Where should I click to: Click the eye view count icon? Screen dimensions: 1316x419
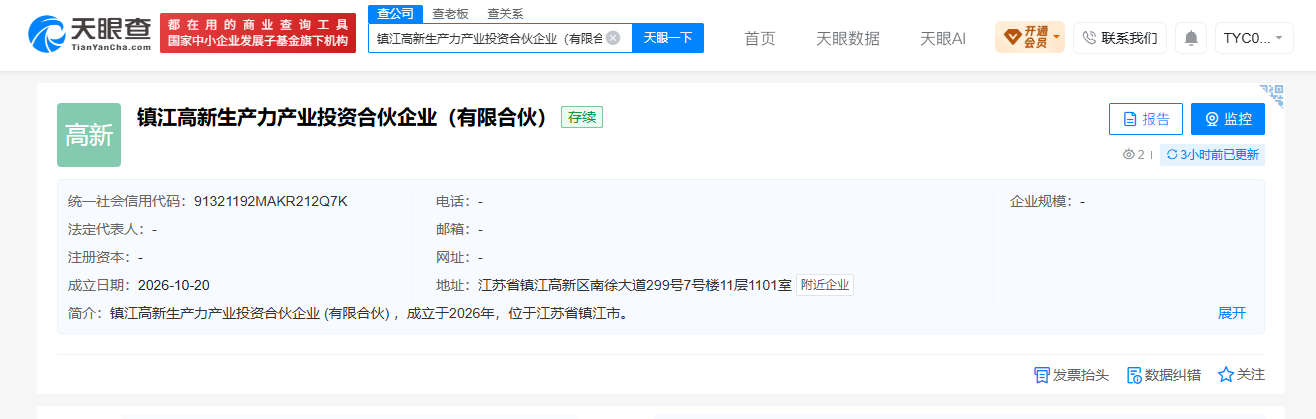[1129, 155]
